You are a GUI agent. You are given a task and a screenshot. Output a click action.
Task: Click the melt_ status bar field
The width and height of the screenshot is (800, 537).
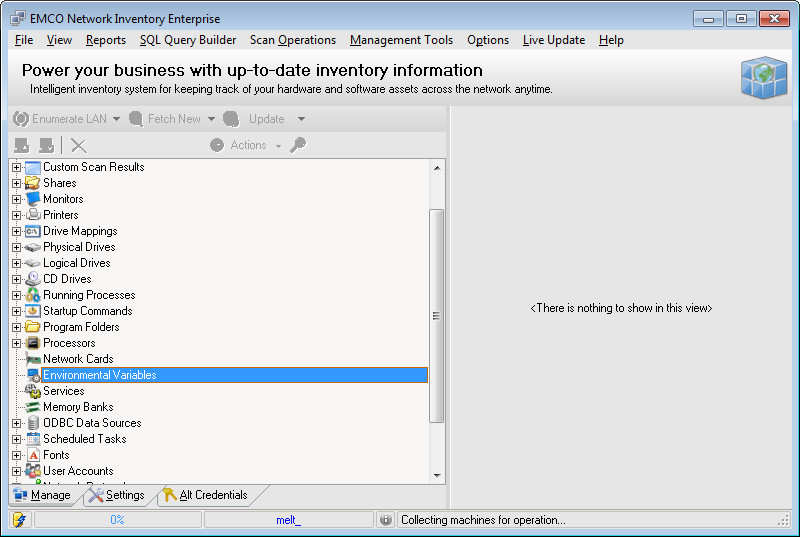(289, 520)
